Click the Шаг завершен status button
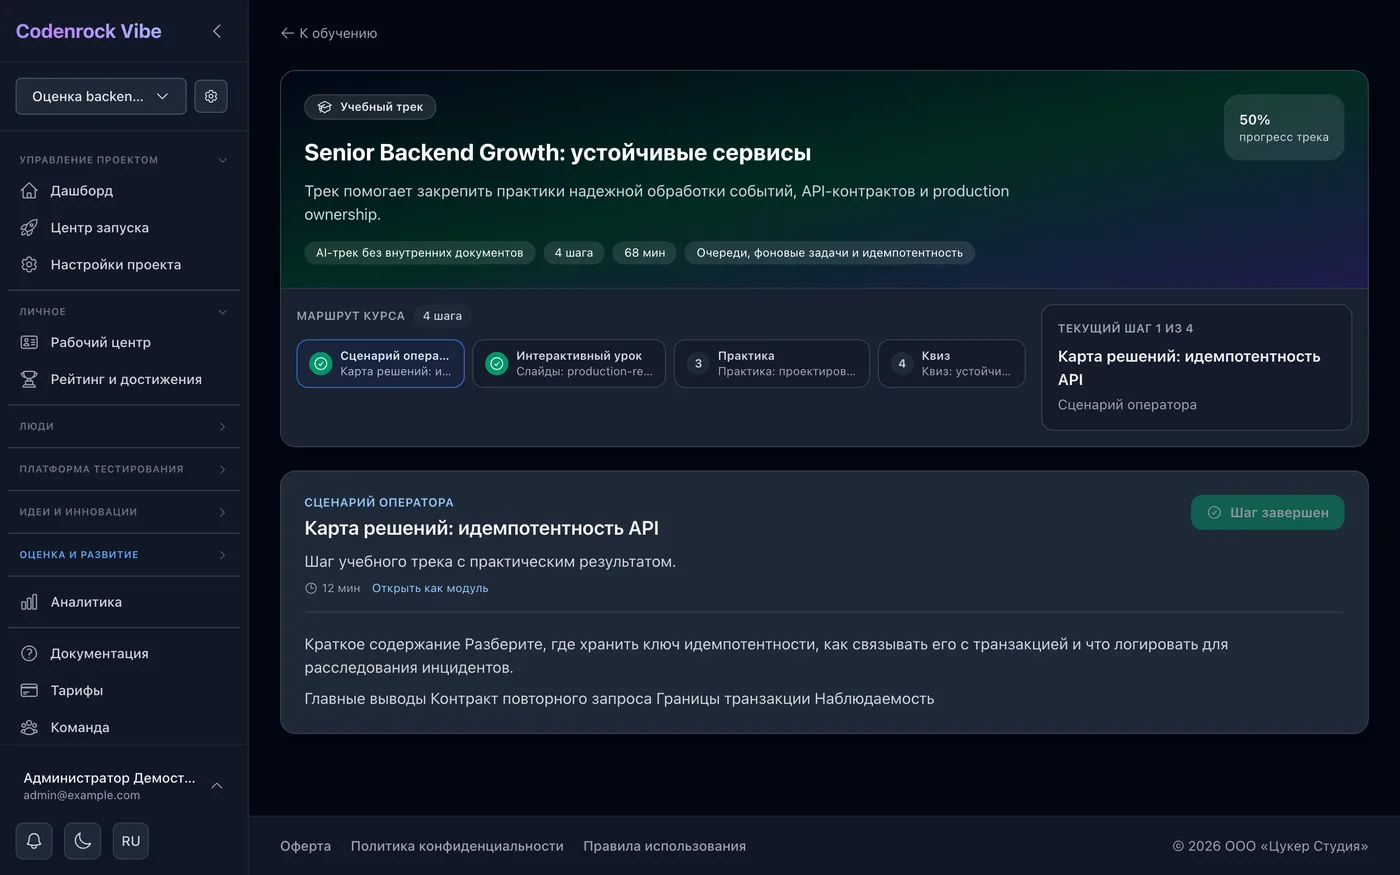 1267,512
